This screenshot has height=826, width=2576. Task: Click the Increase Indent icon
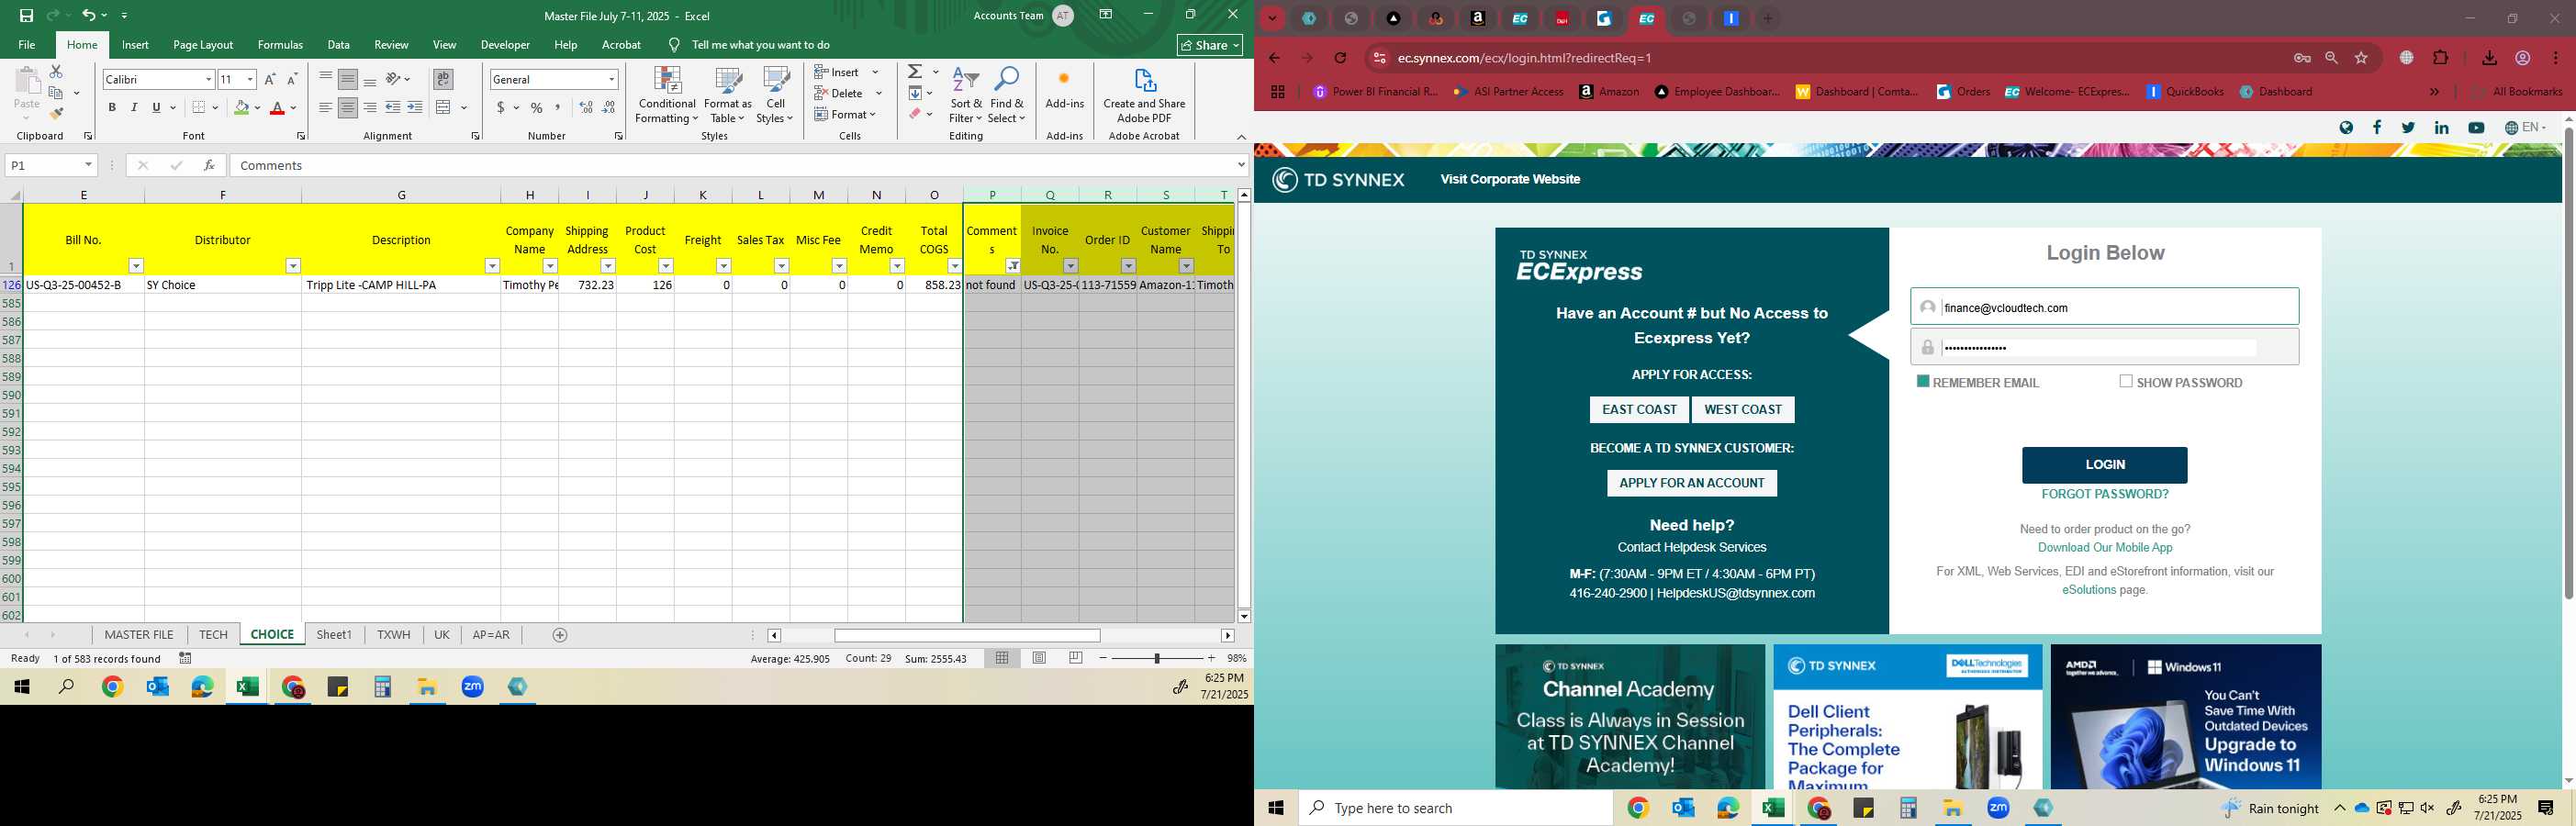415,108
